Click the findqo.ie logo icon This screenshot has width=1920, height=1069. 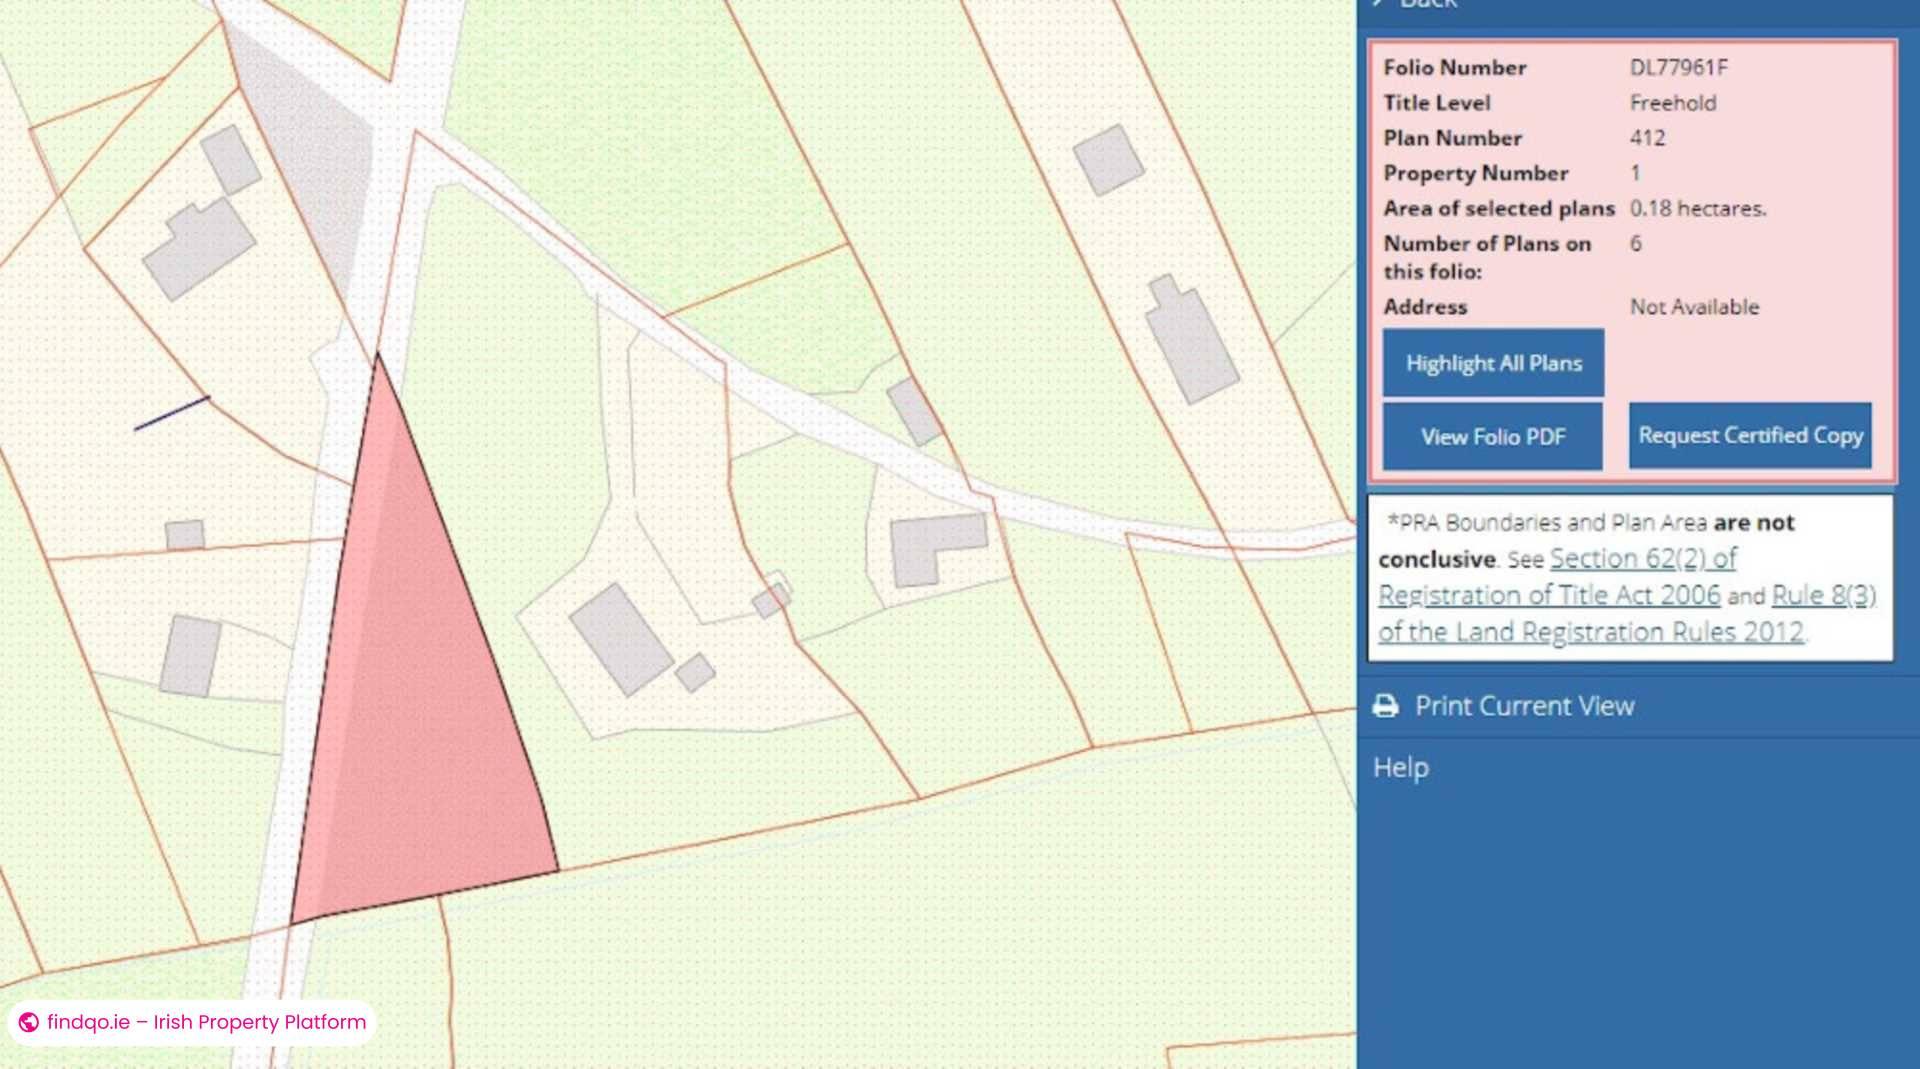27,1023
